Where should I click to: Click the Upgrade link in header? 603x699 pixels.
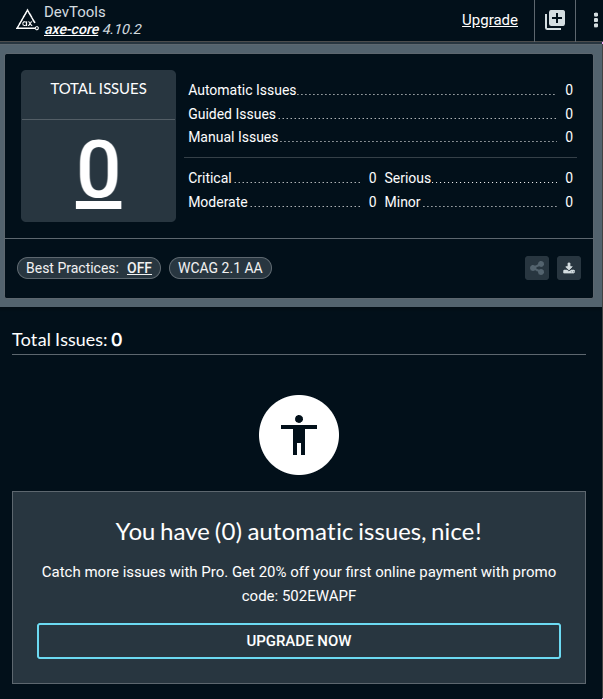point(489,20)
